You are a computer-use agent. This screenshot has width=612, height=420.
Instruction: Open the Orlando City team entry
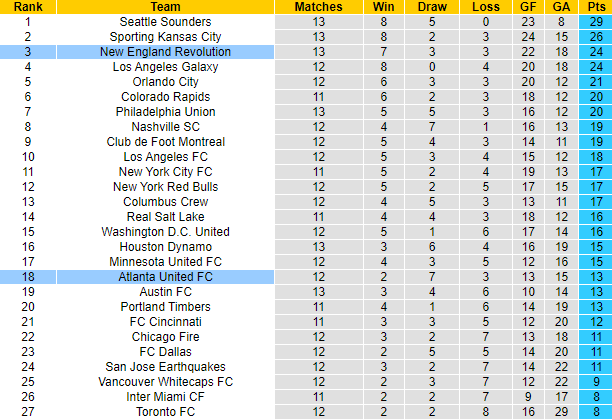[165, 81]
